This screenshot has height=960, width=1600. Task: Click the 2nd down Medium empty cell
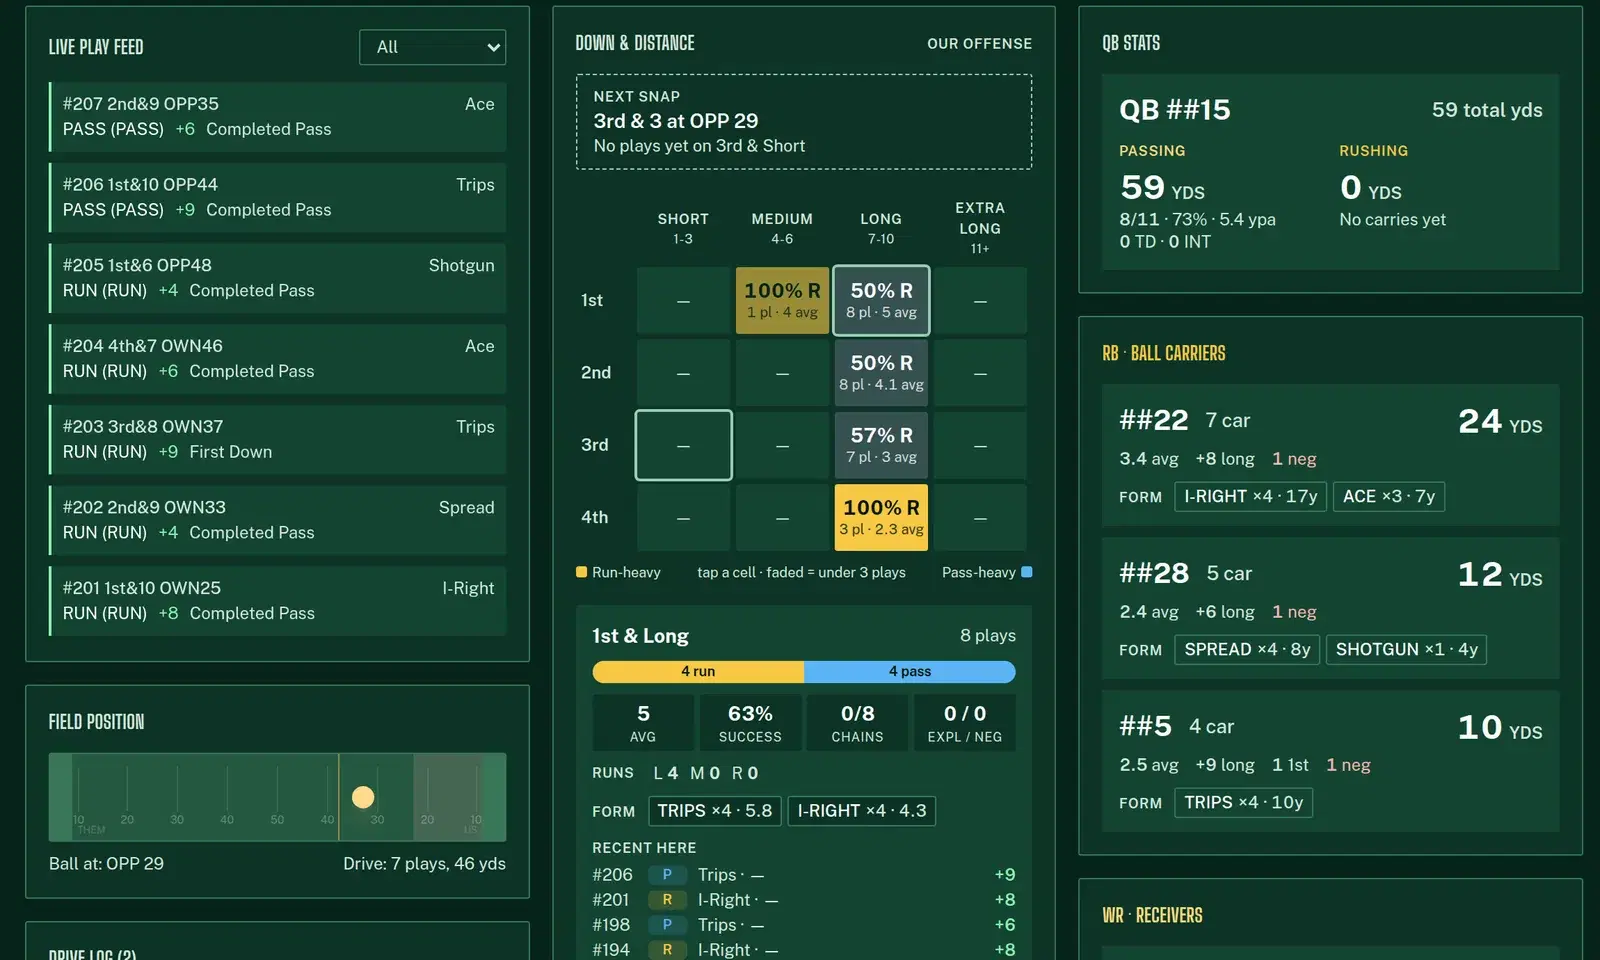click(782, 373)
